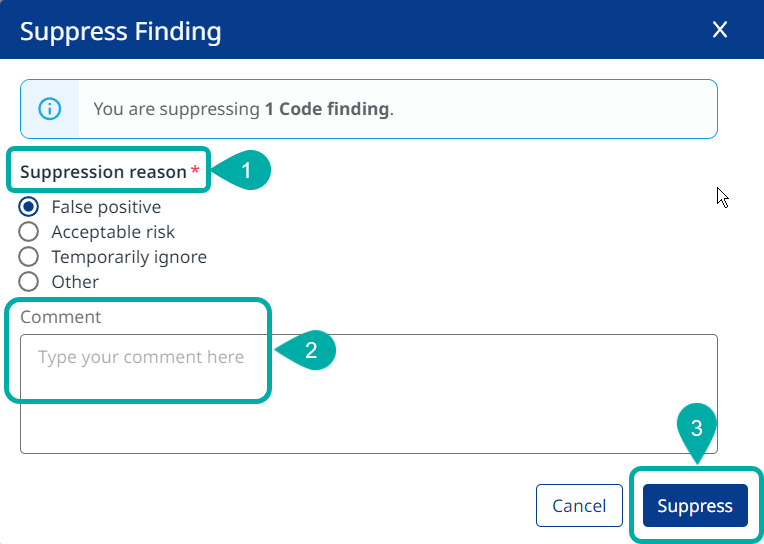The image size is (764, 544).
Task: Pick the Temporarily ignore radio button
Action: click(29, 257)
